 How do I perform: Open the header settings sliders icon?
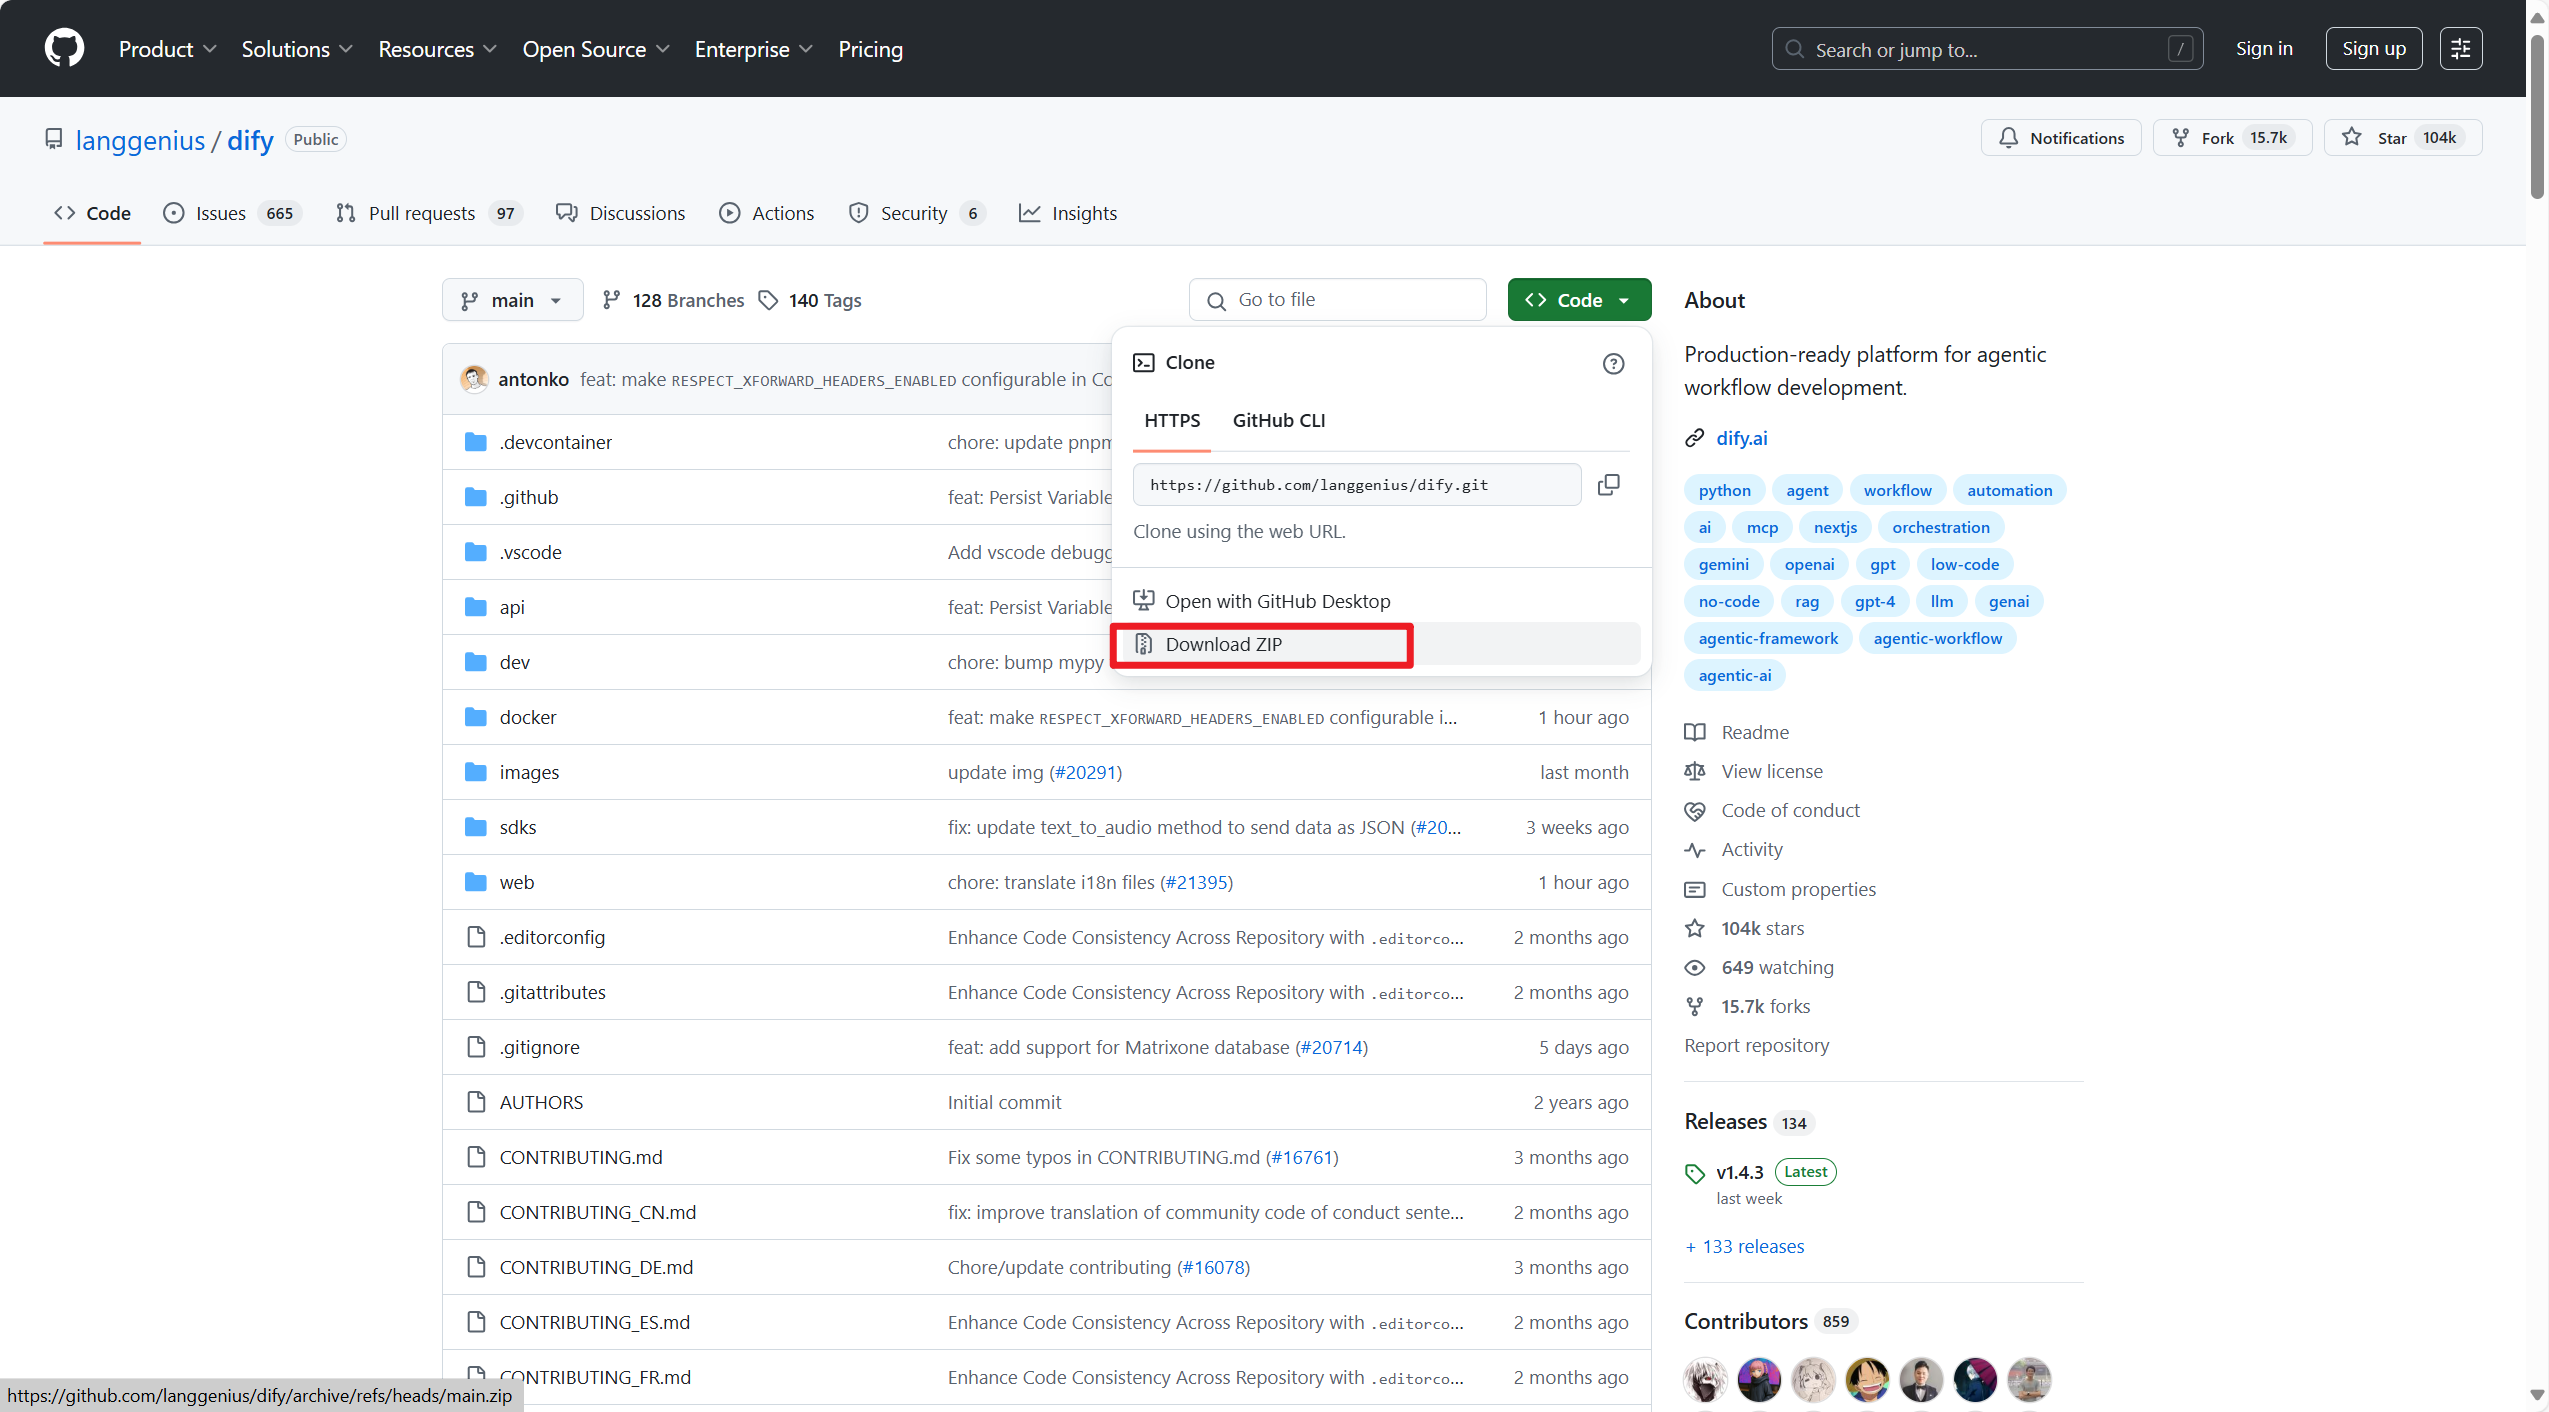point(2461,49)
